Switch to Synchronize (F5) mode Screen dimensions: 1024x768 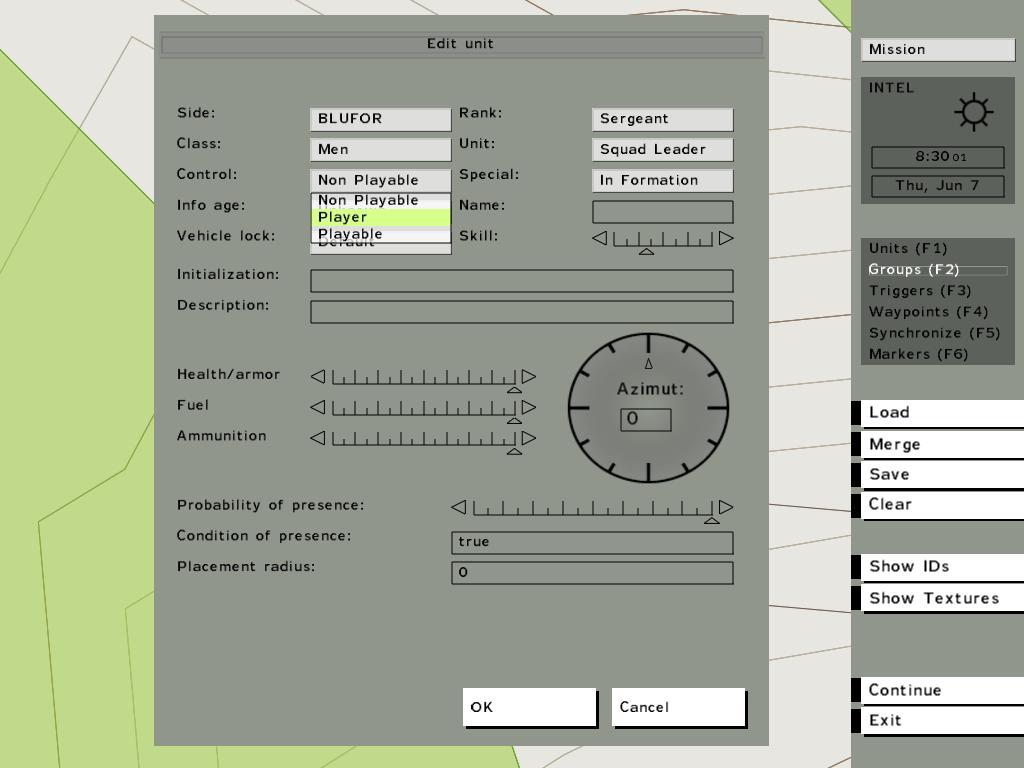[x=938, y=333]
